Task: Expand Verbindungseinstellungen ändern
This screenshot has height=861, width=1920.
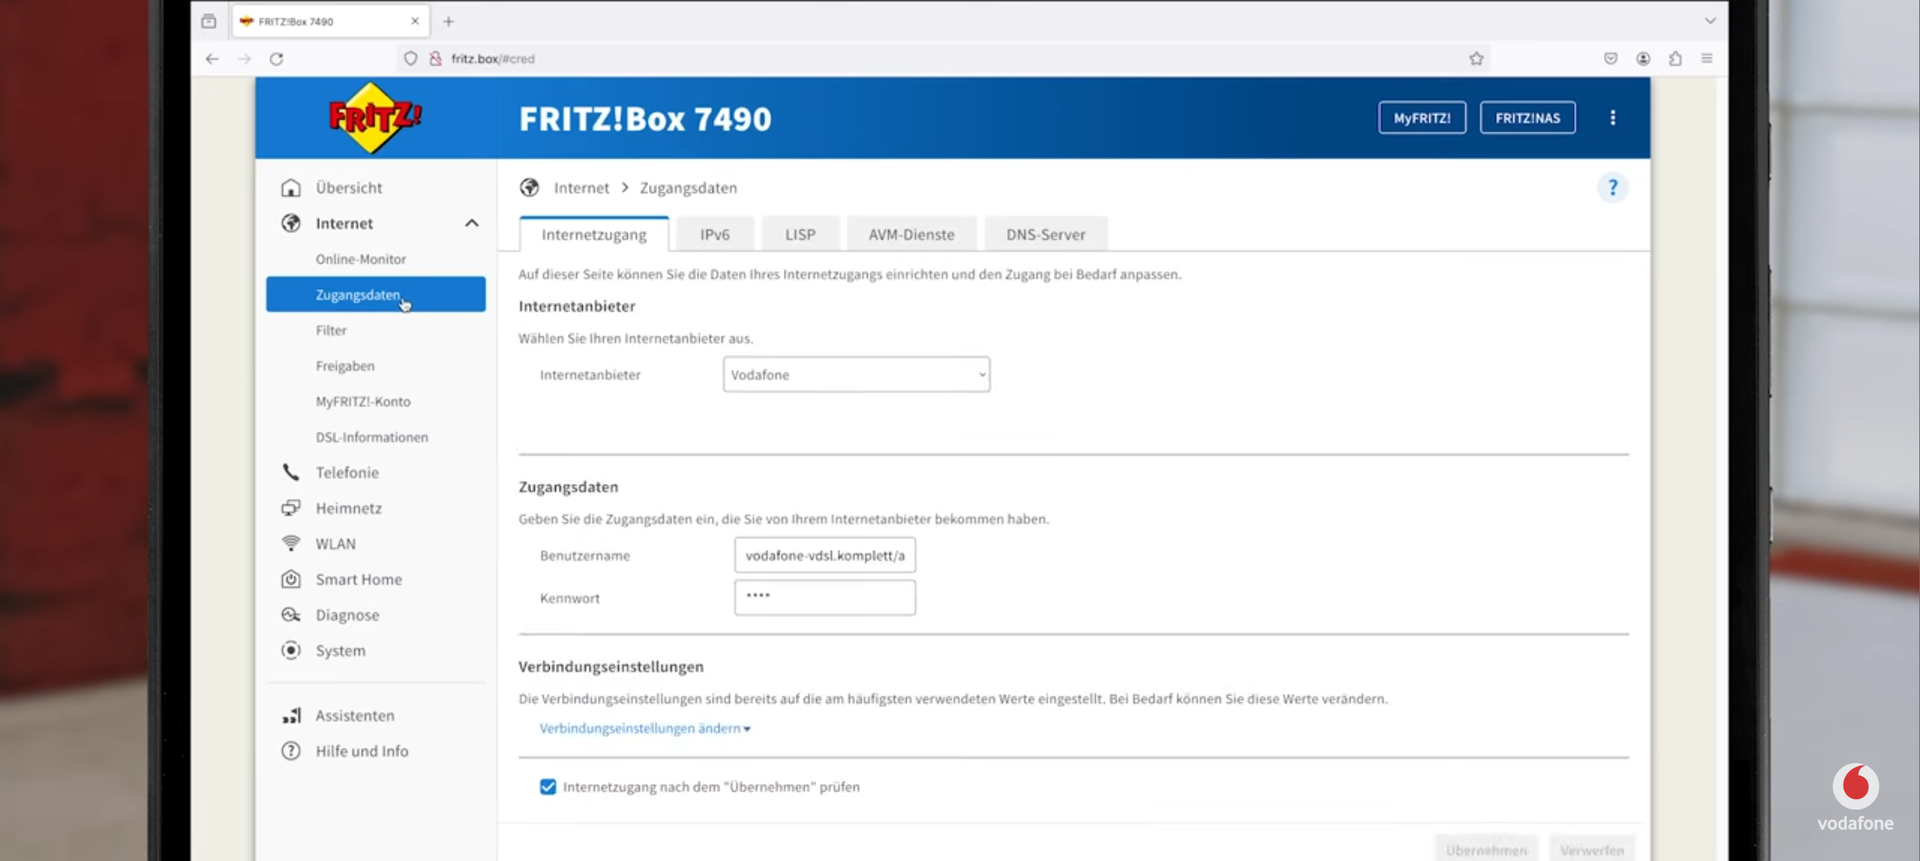Action: click(644, 728)
